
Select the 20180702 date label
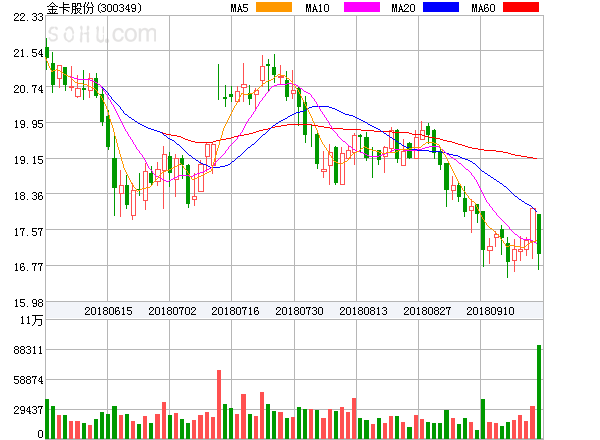pyautogui.click(x=172, y=311)
